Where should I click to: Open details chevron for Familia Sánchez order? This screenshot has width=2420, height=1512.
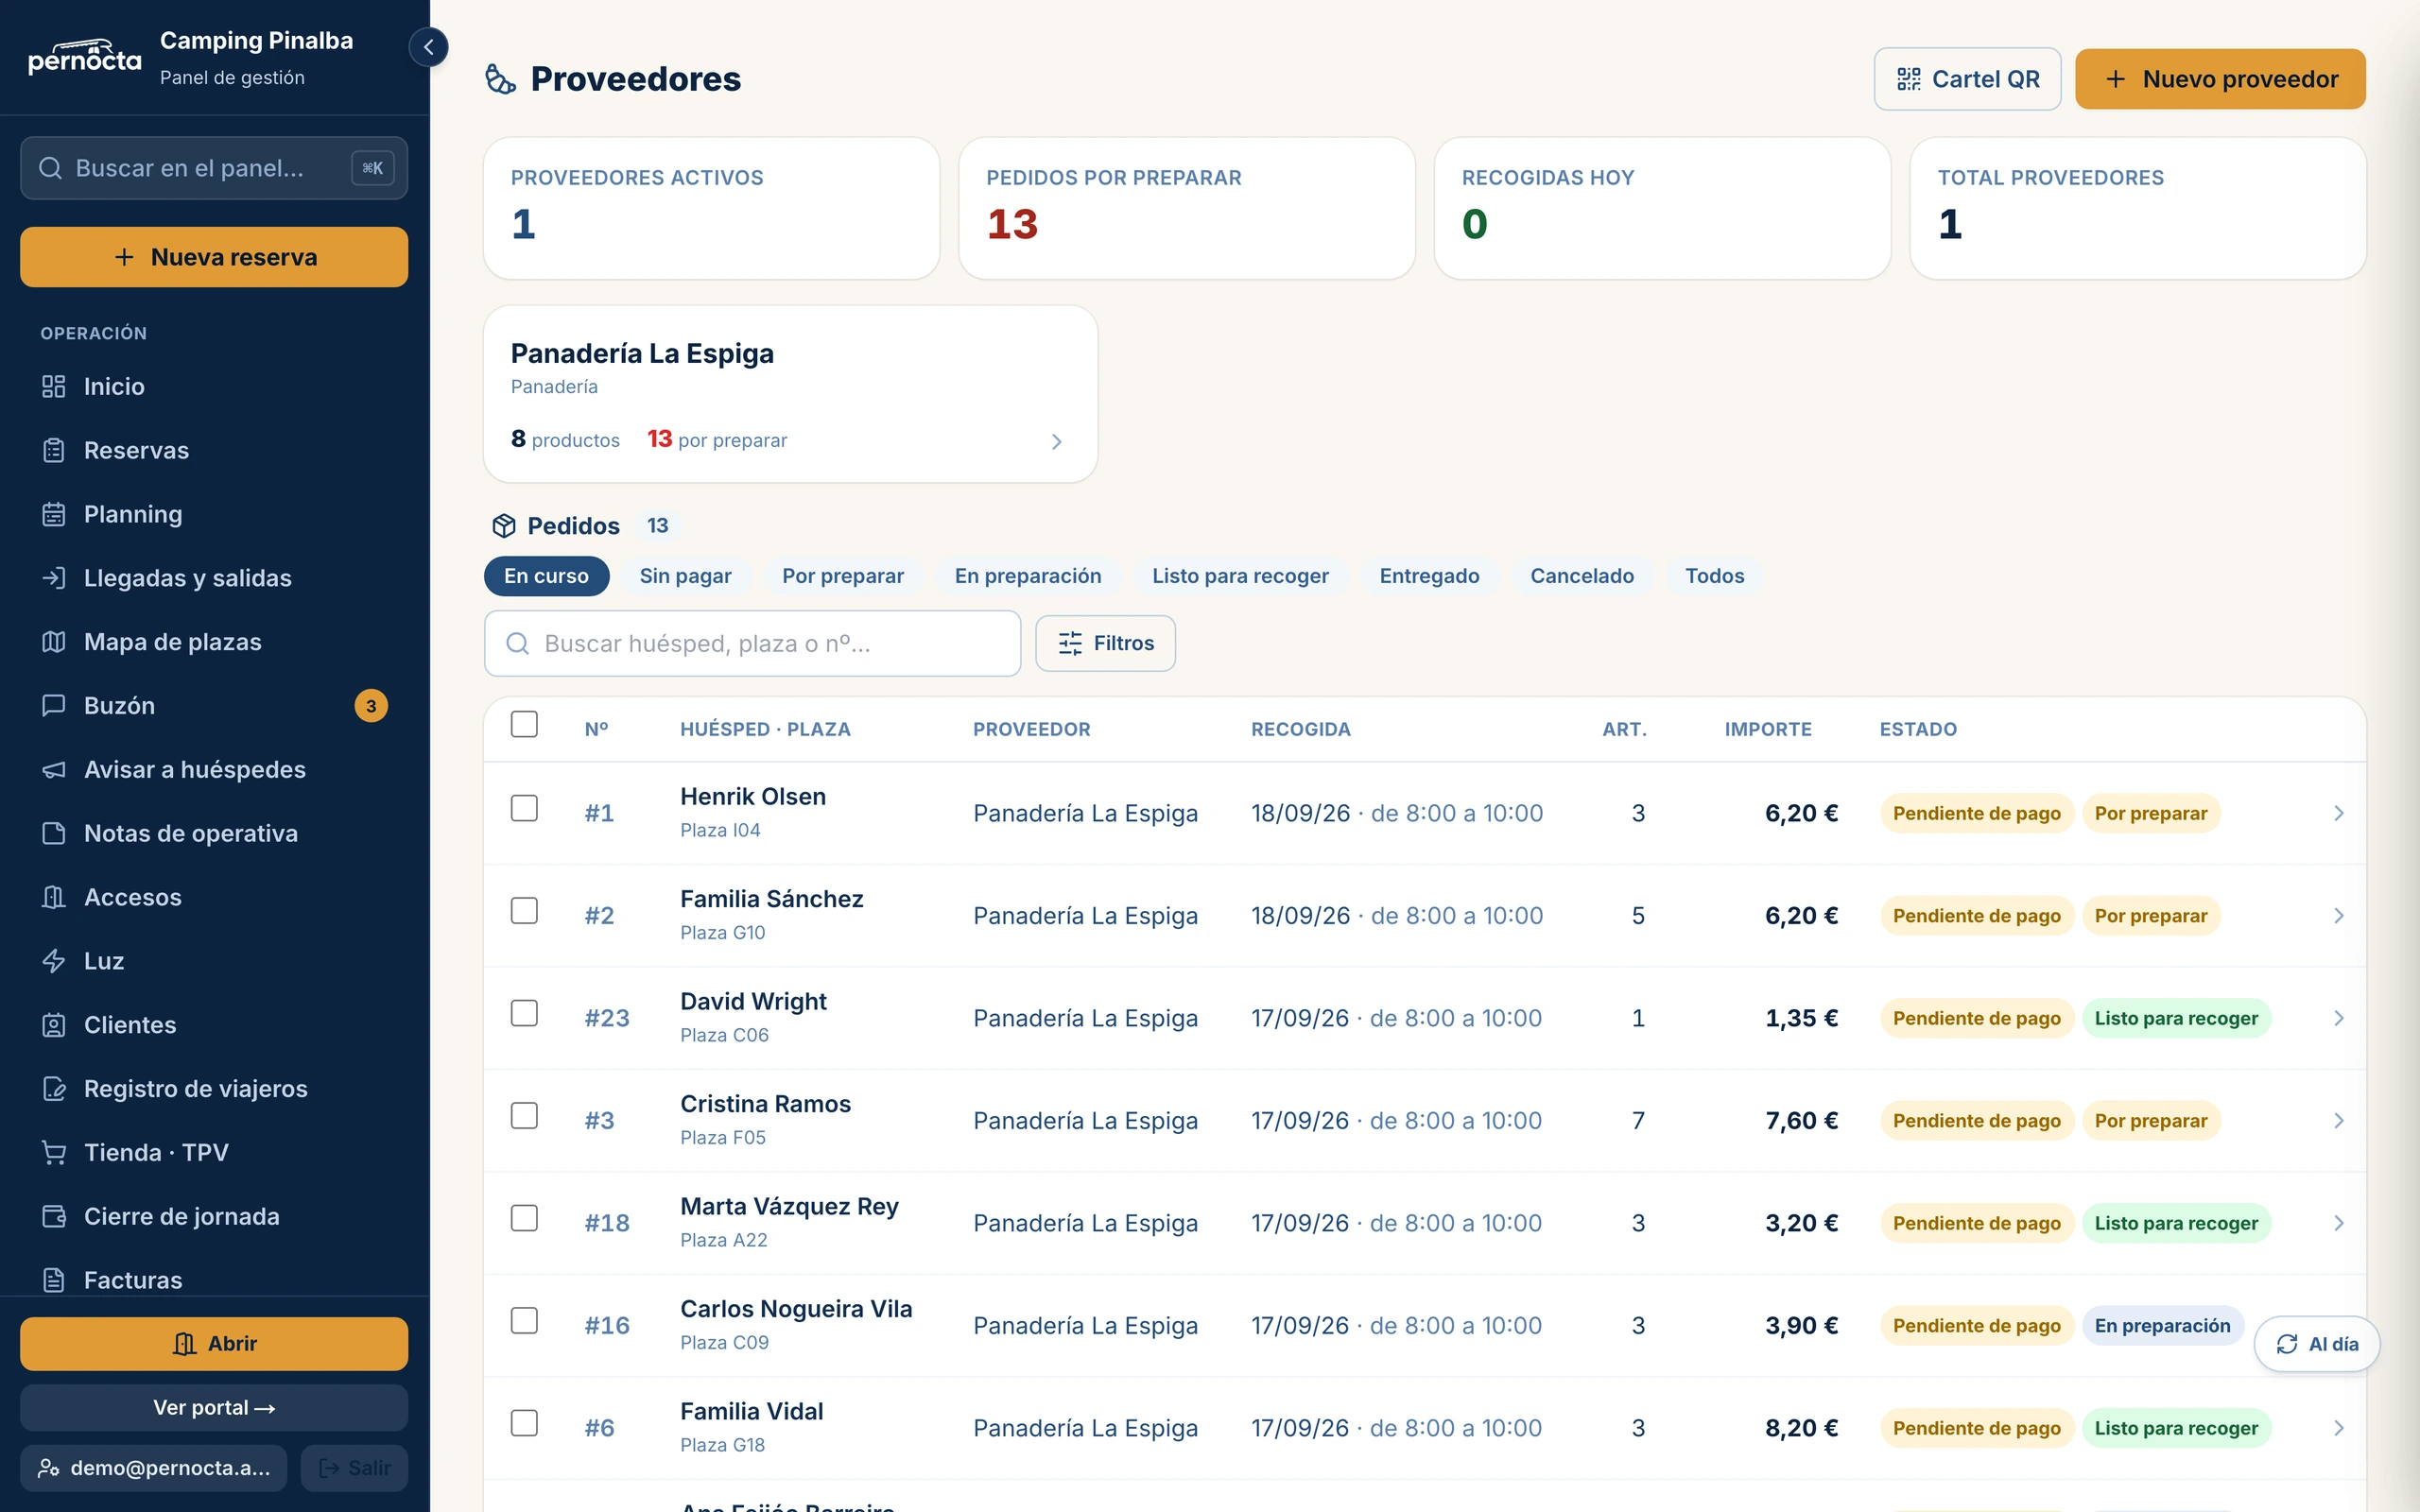click(2338, 916)
